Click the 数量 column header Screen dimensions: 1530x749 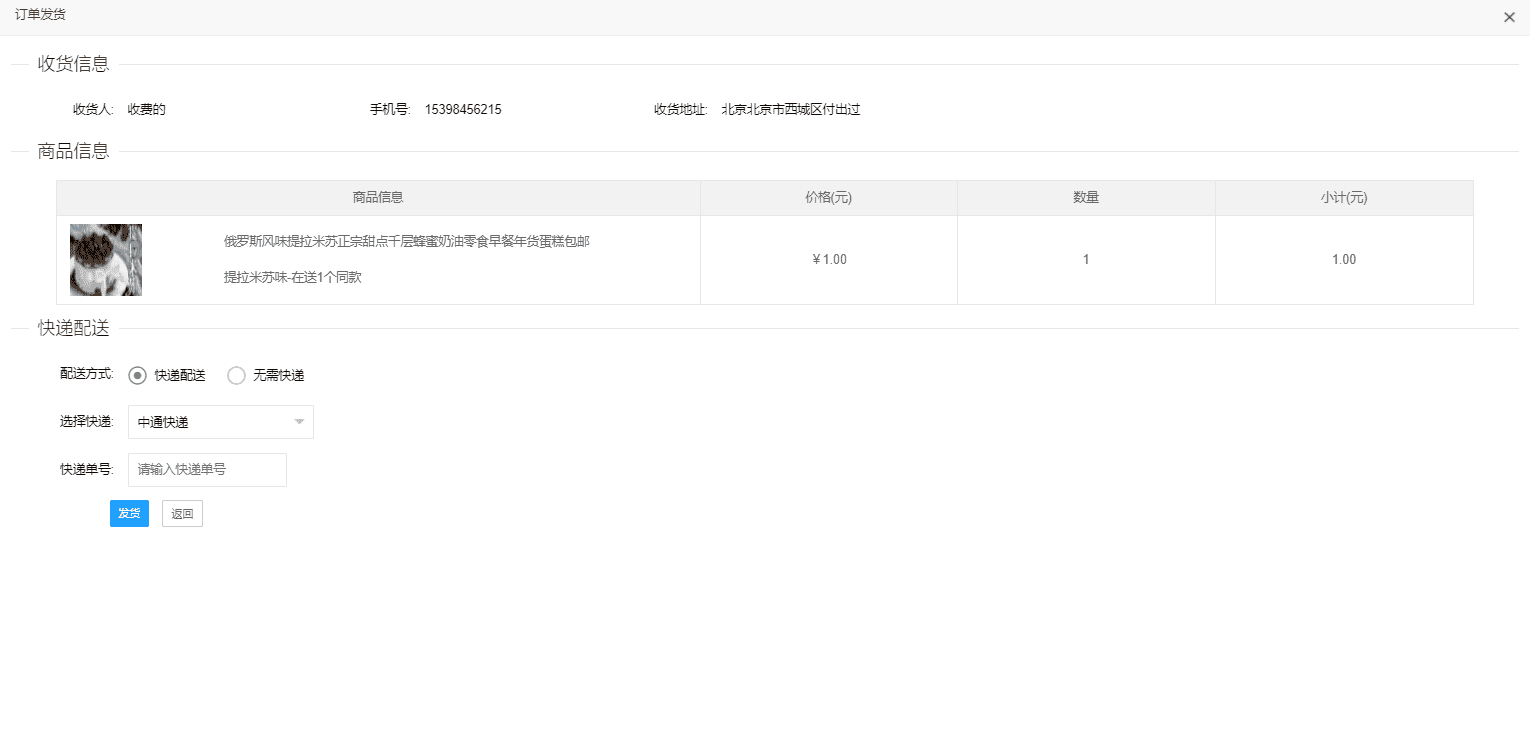pos(1086,198)
